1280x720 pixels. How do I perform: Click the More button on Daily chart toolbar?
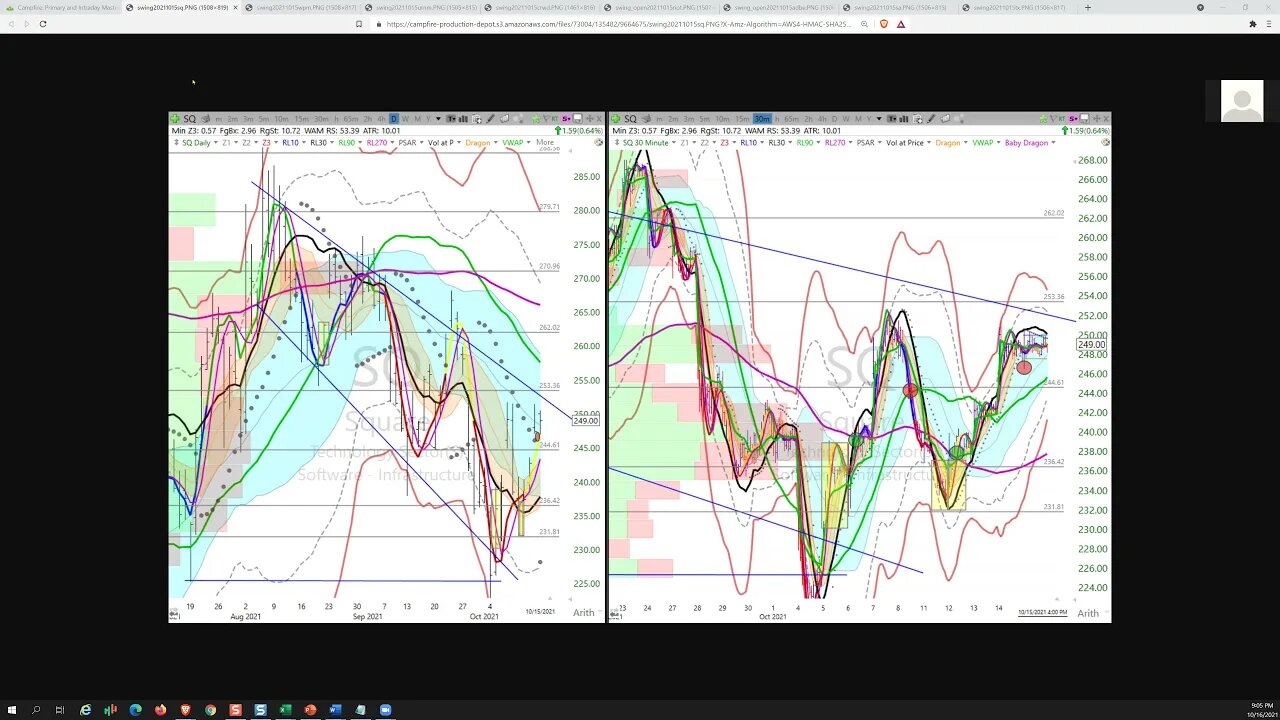tap(544, 142)
